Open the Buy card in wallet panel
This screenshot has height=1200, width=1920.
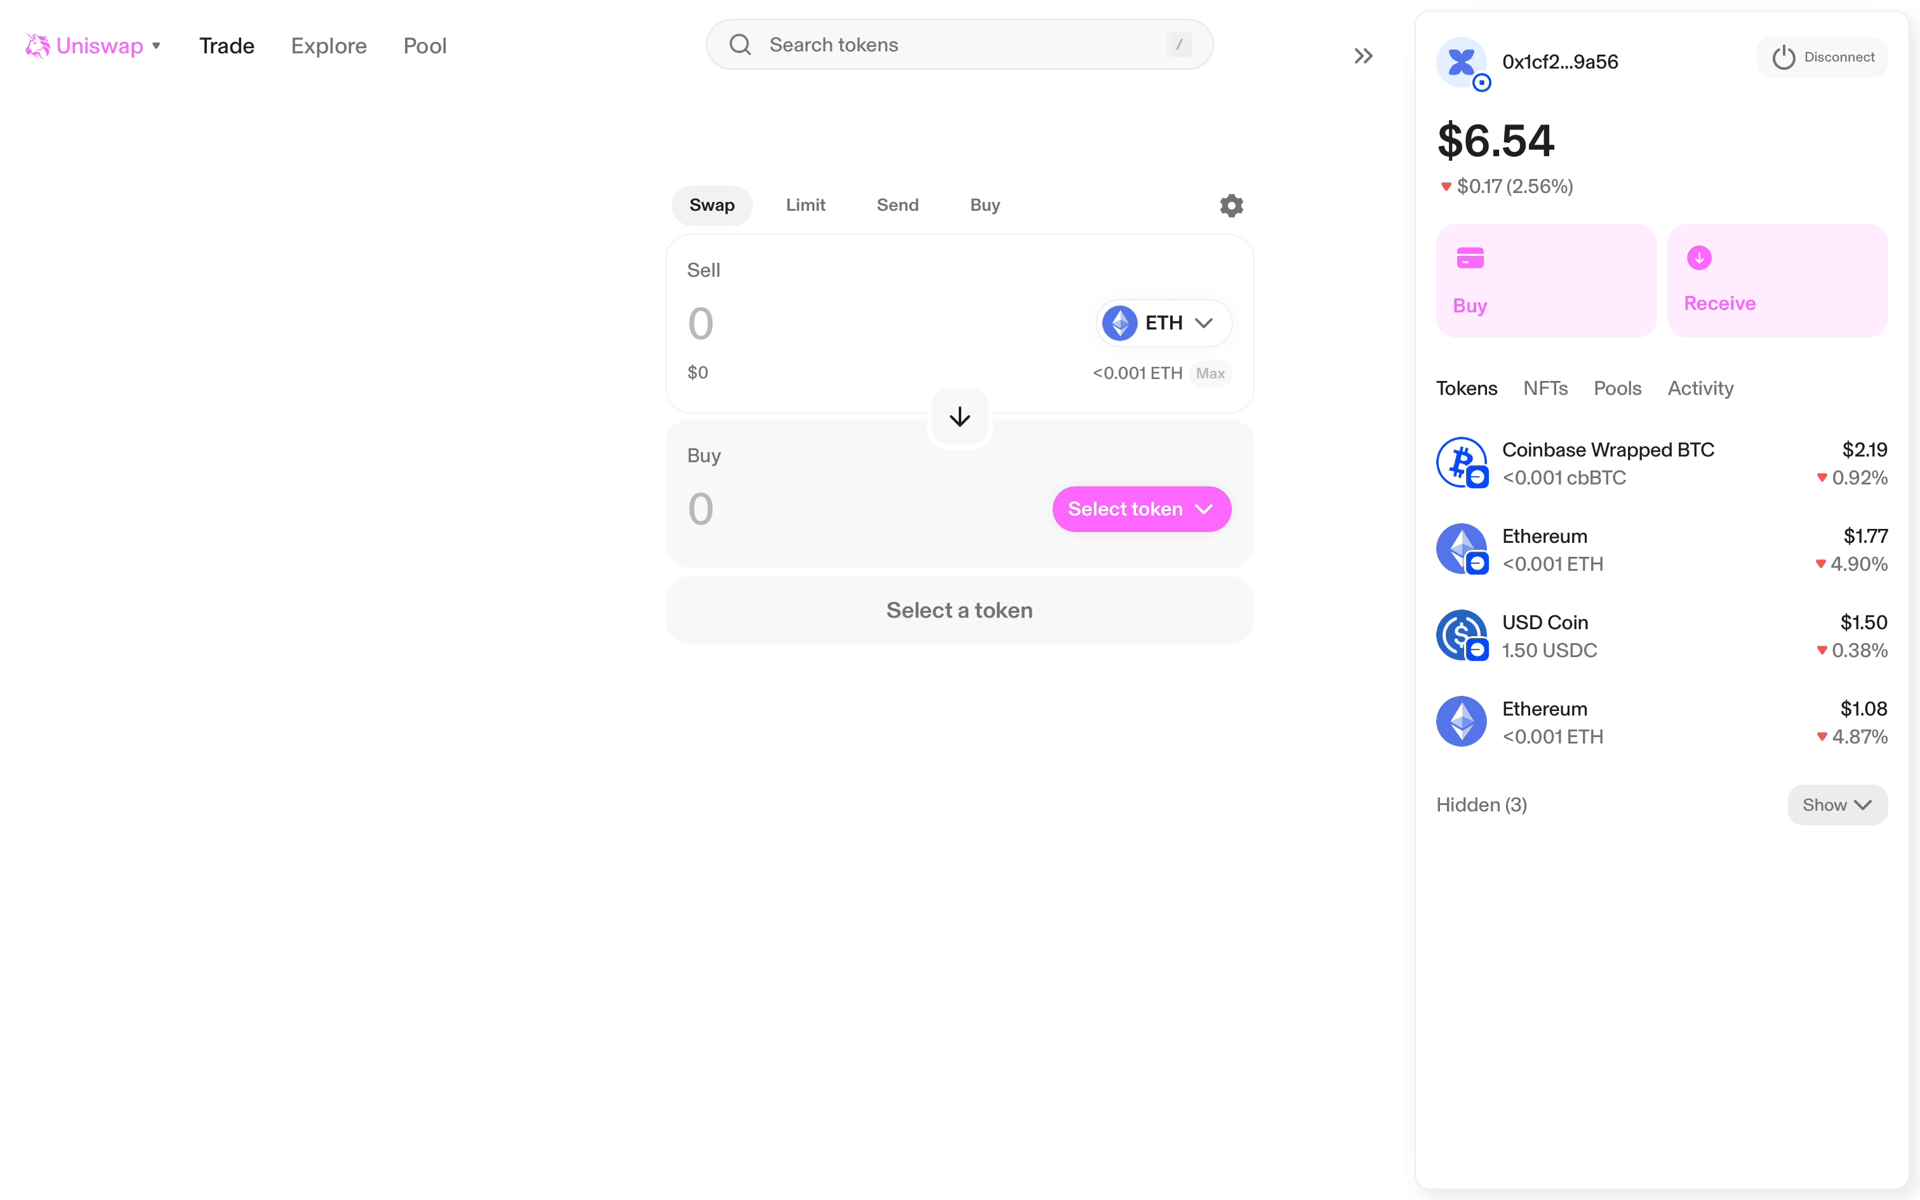(1546, 280)
